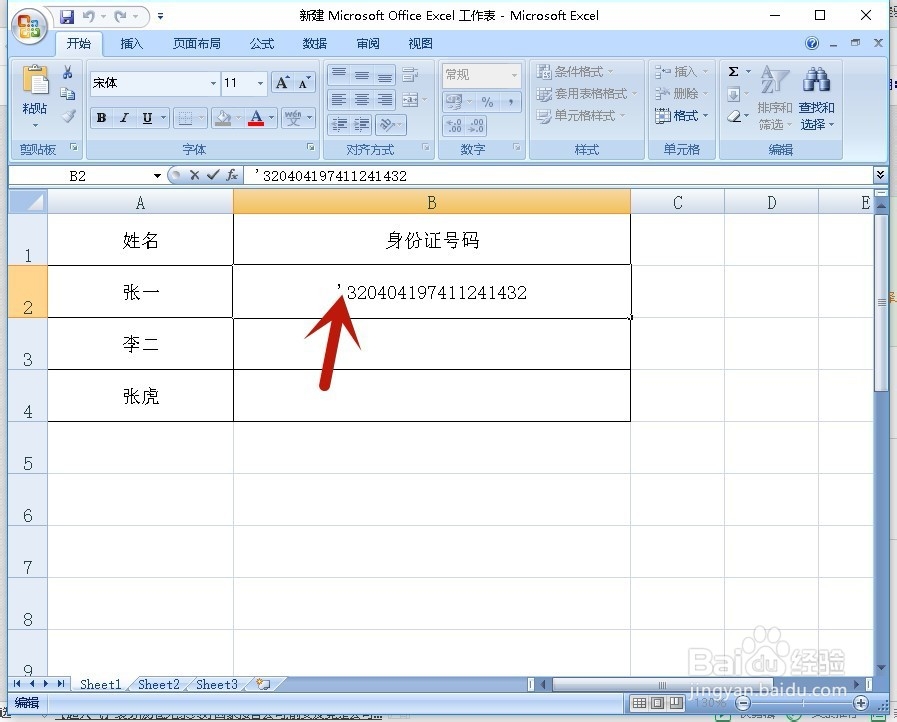Cancel the formula bar entry
This screenshot has height=722, width=897.
(x=195, y=175)
